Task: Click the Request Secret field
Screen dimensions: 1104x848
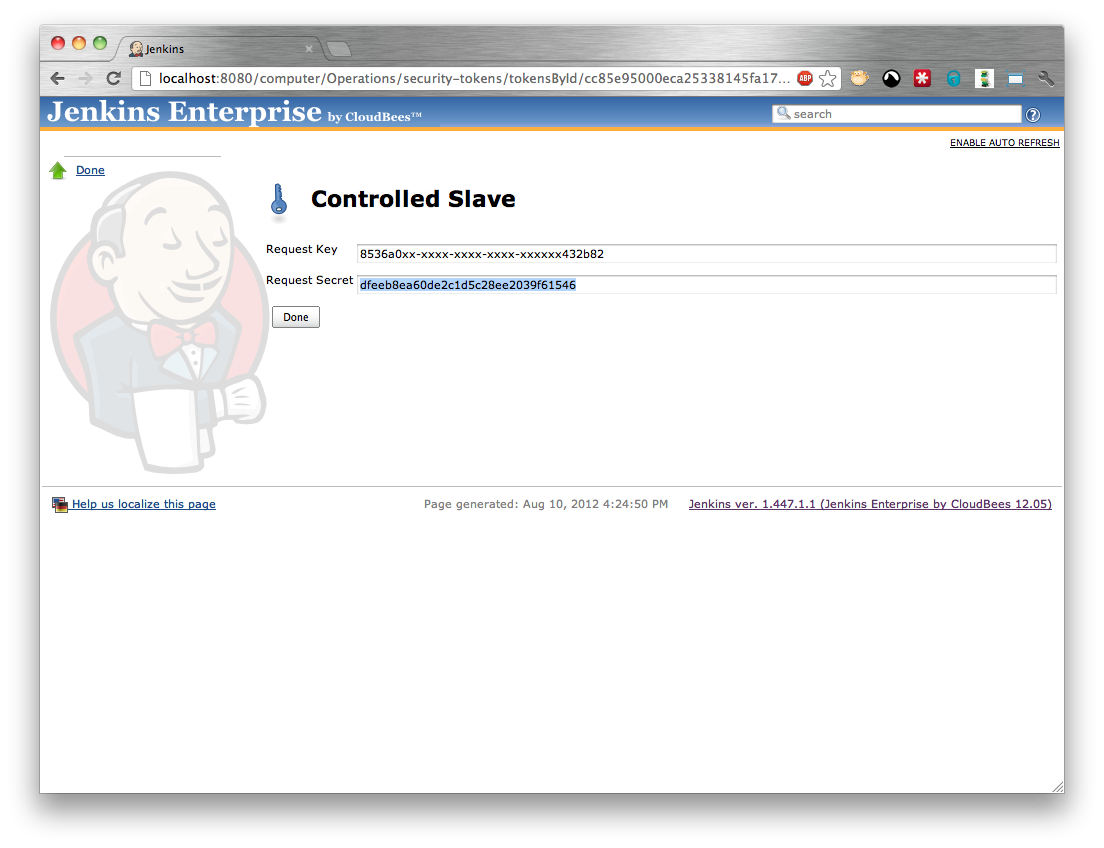Action: tap(706, 285)
